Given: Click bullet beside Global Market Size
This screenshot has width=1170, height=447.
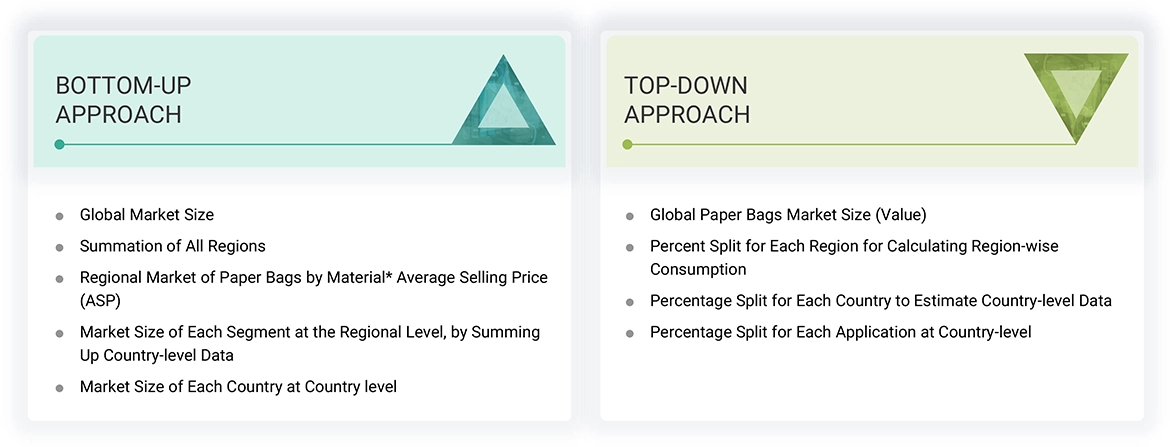Looking at the screenshot, I should pyautogui.click(x=60, y=216).
